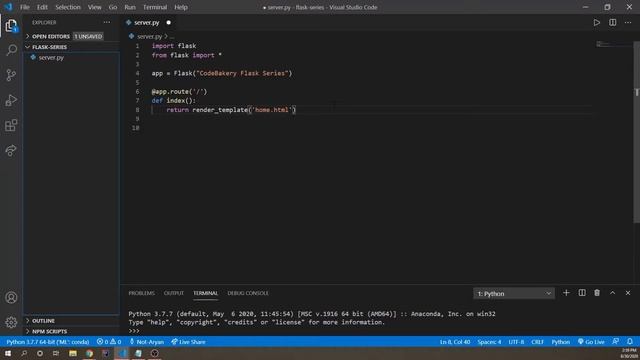The height and width of the screenshot is (360, 640).
Task: Open the Go menu
Action: pos(113,7)
